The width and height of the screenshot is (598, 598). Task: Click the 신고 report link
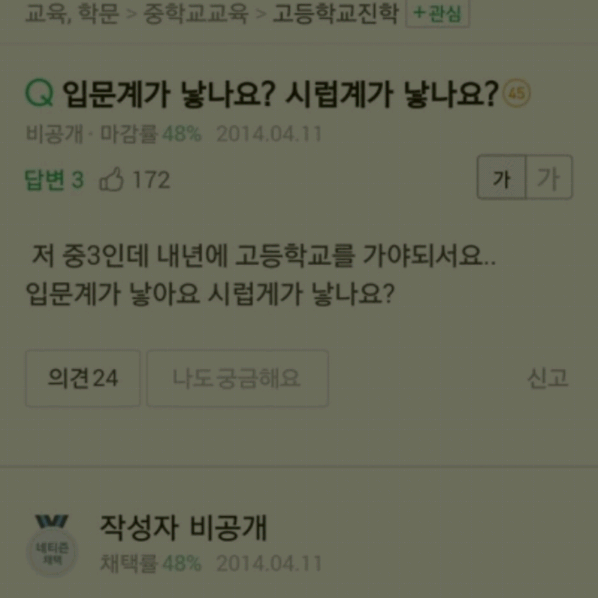[x=548, y=378]
